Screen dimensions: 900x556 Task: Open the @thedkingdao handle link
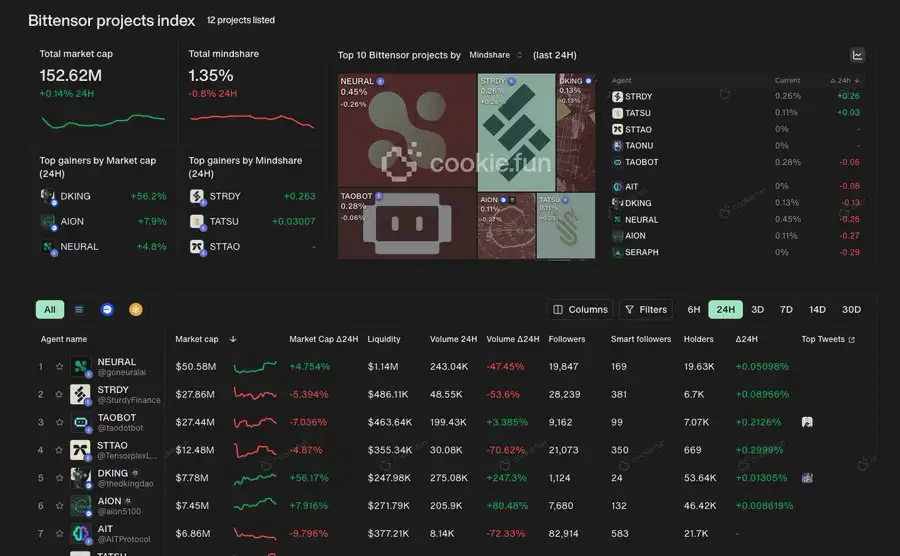pos(126,484)
